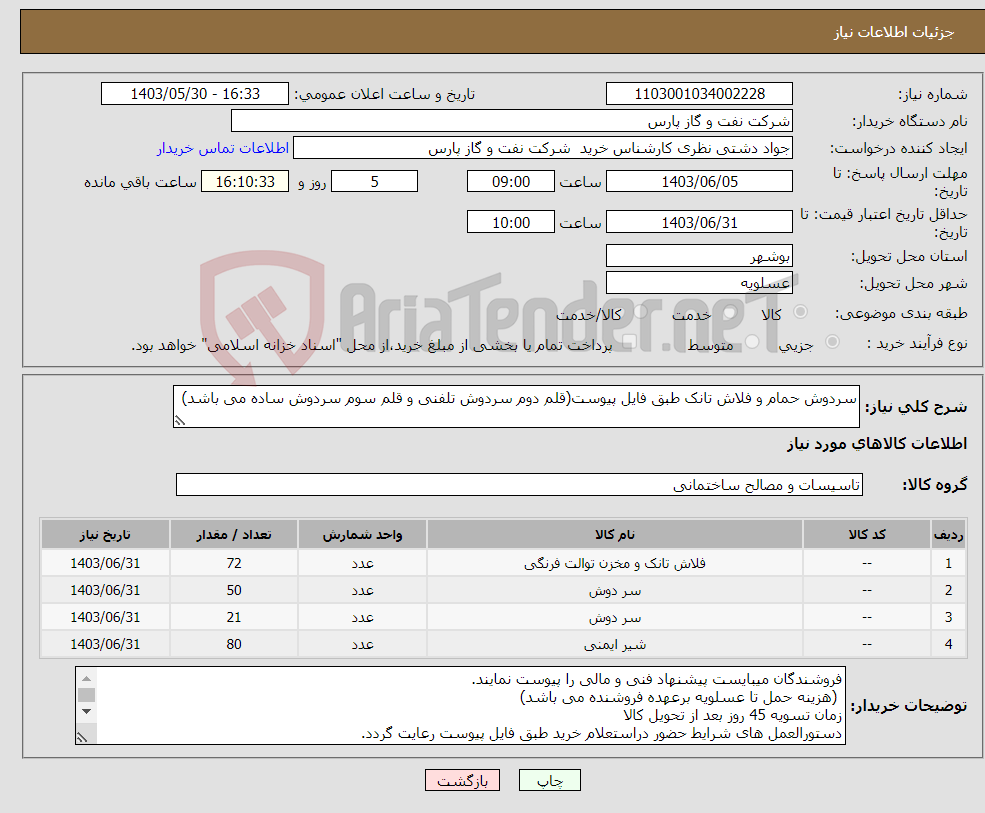985x813 pixels.
Task: Click quantity cell 80
Action: (x=234, y=645)
